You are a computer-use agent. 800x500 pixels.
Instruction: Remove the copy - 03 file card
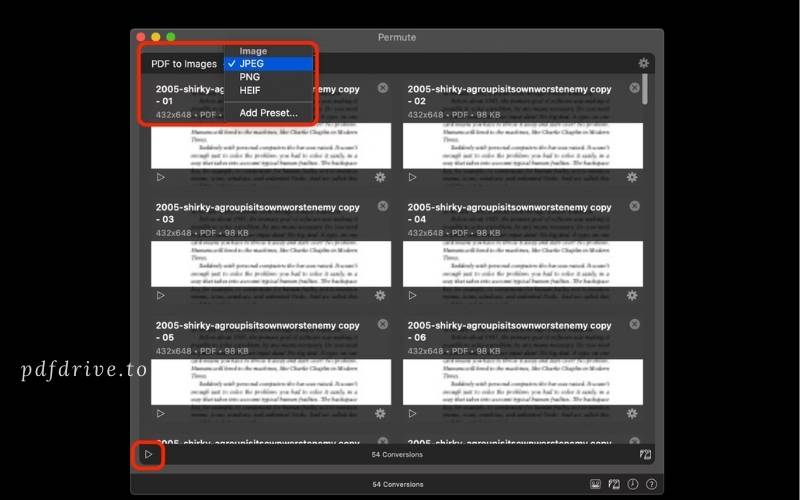pyautogui.click(x=383, y=206)
